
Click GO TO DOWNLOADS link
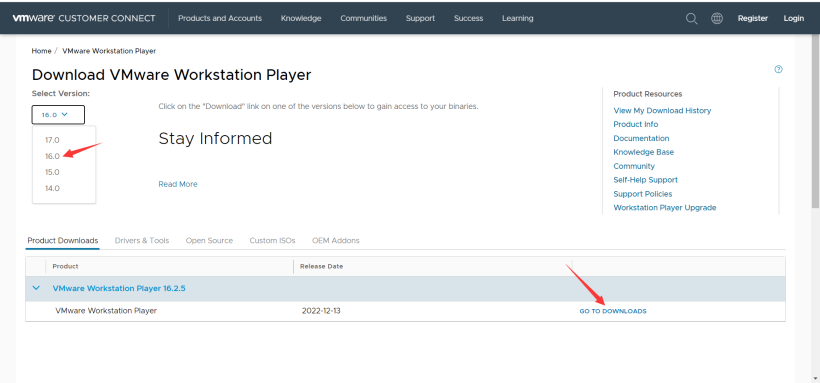click(x=613, y=311)
